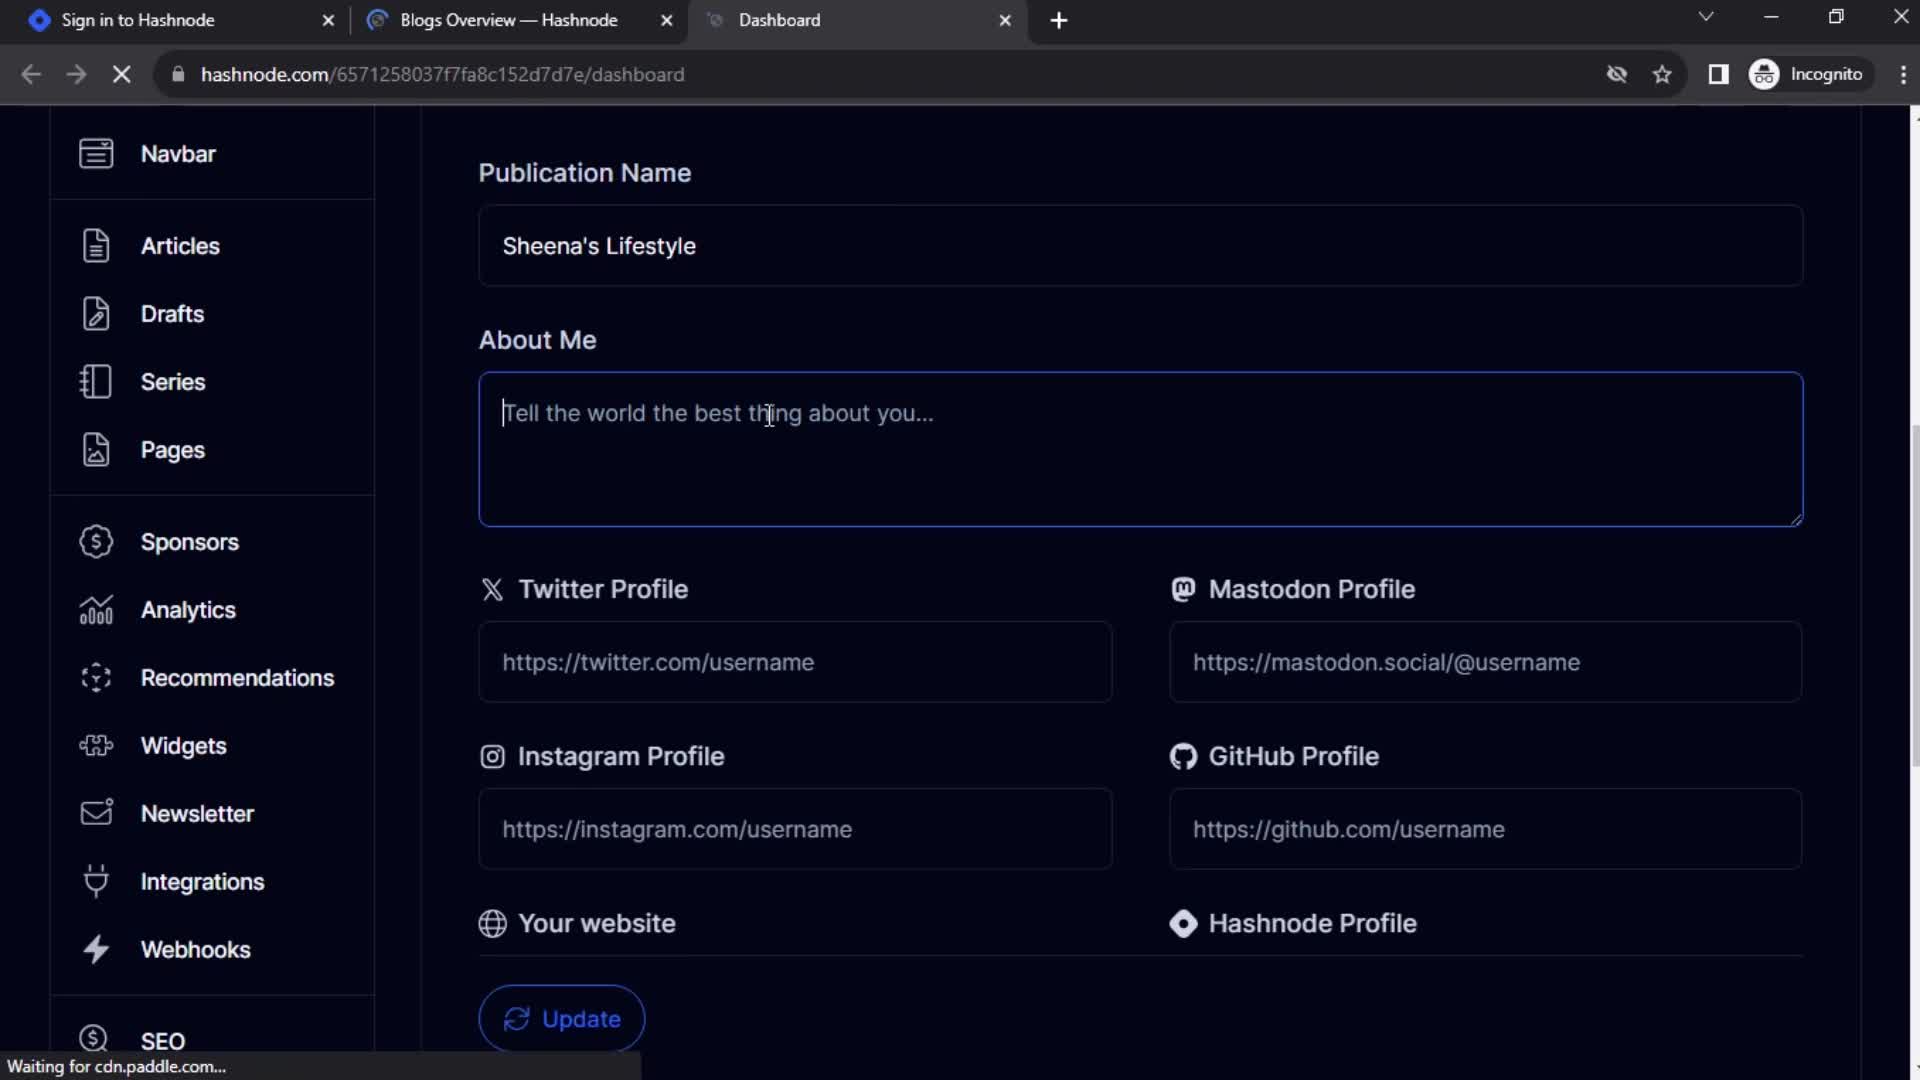The image size is (1920, 1080).
Task: Click the Mastodon logo icon
Action: click(1183, 590)
